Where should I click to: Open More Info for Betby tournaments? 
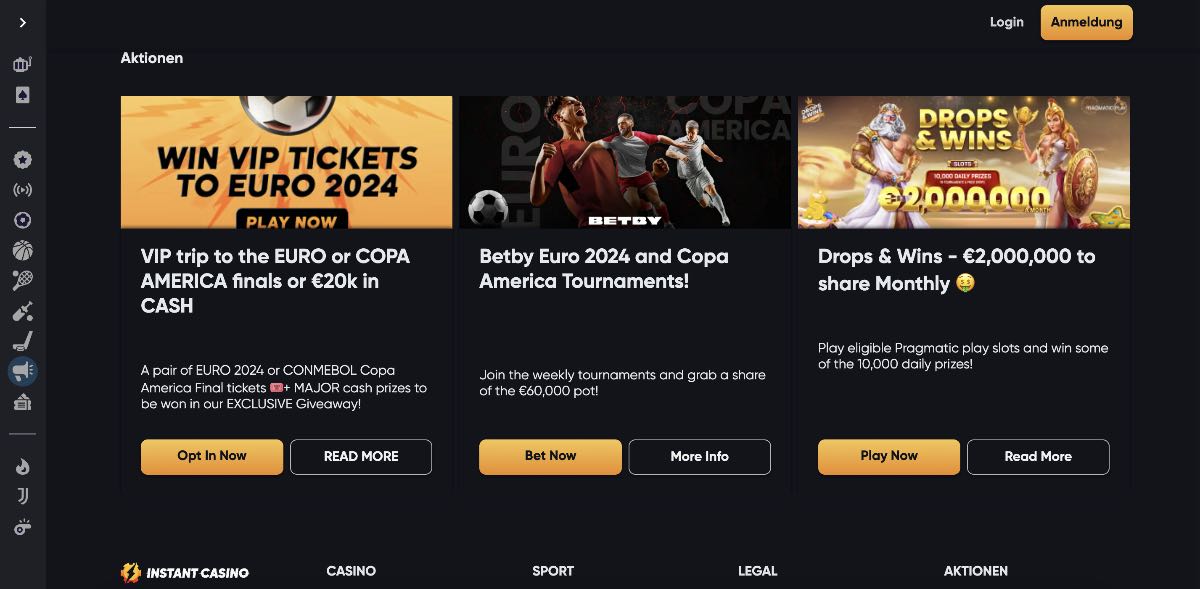pos(699,456)
